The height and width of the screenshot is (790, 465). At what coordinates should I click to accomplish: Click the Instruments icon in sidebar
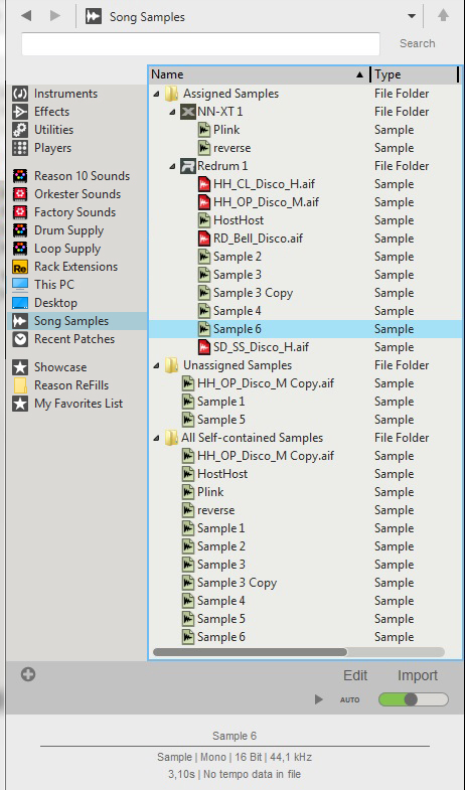(20, 93)
